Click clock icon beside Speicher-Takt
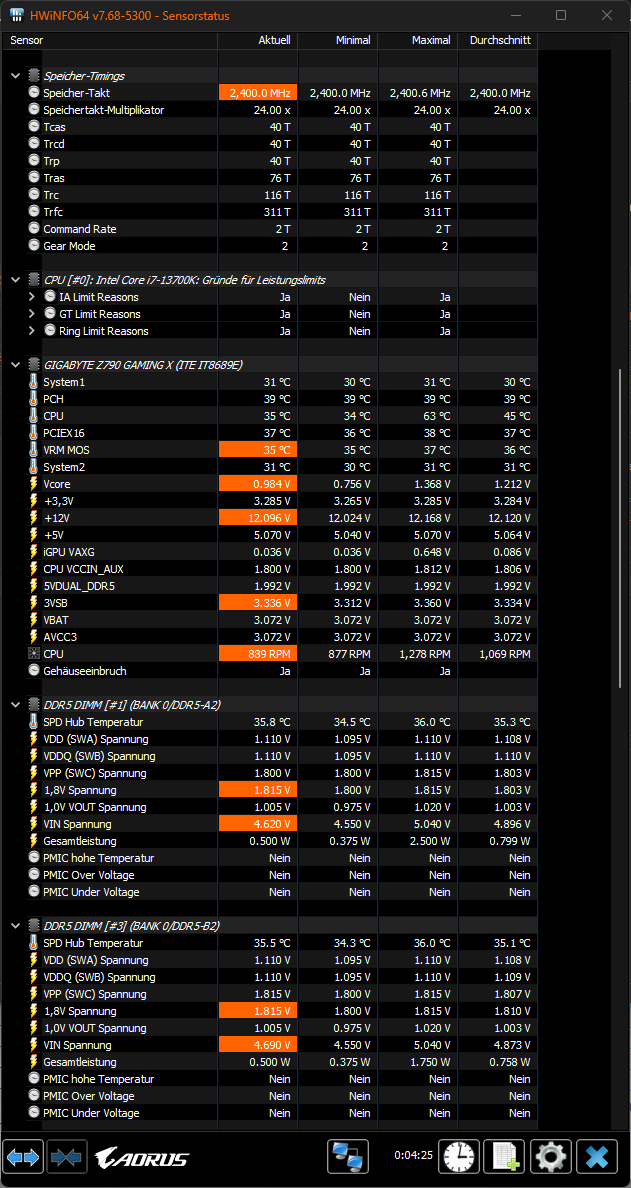 click(x=33, y=92)
